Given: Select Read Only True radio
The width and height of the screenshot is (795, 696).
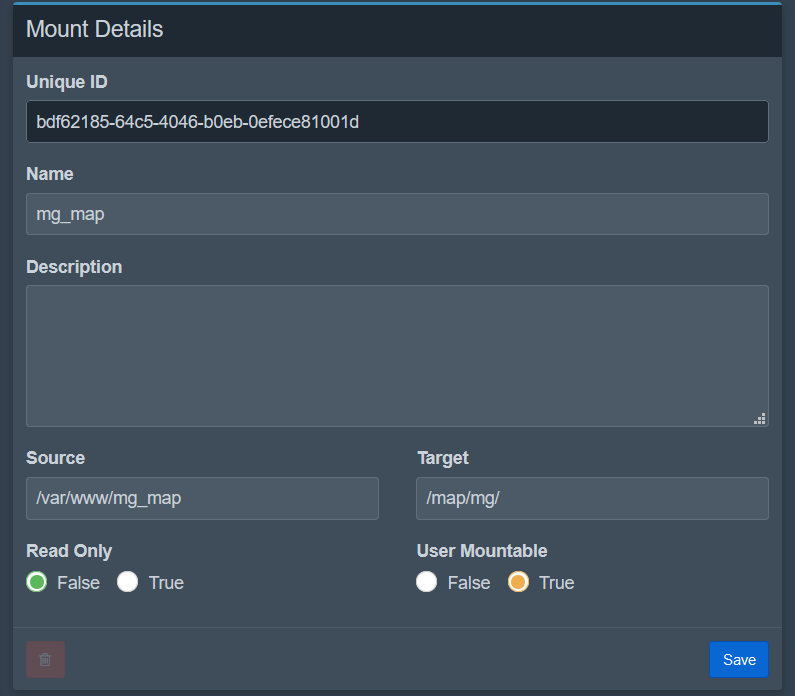Looking at the screenshot, I should [127, 582].
